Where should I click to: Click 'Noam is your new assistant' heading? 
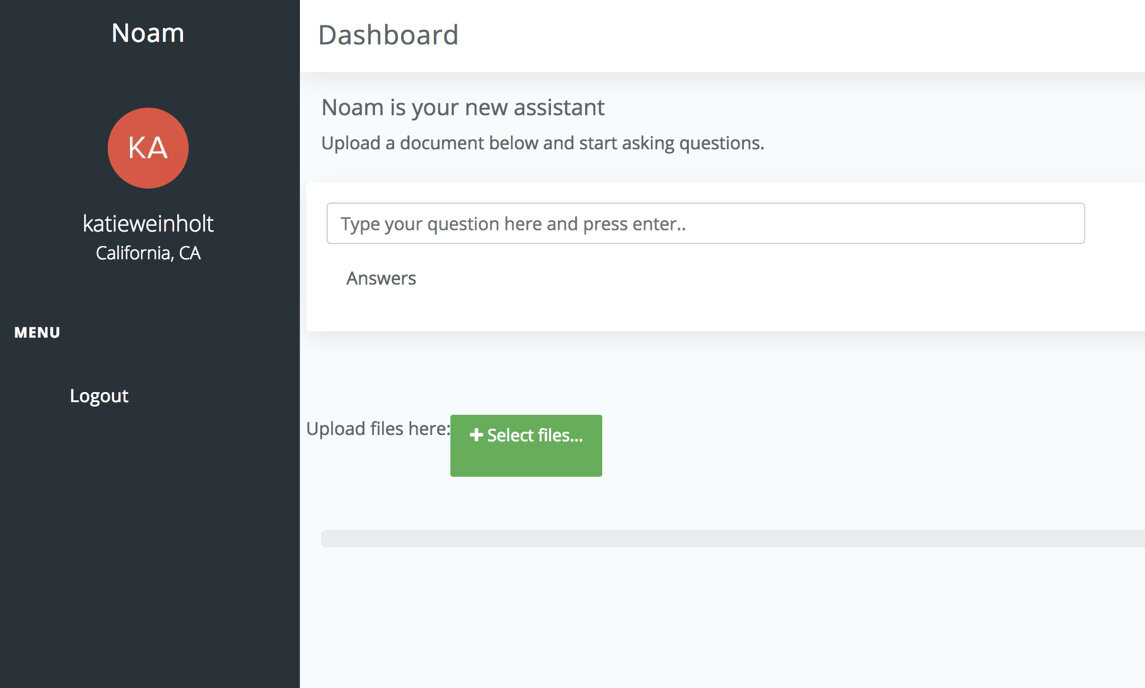463,107
